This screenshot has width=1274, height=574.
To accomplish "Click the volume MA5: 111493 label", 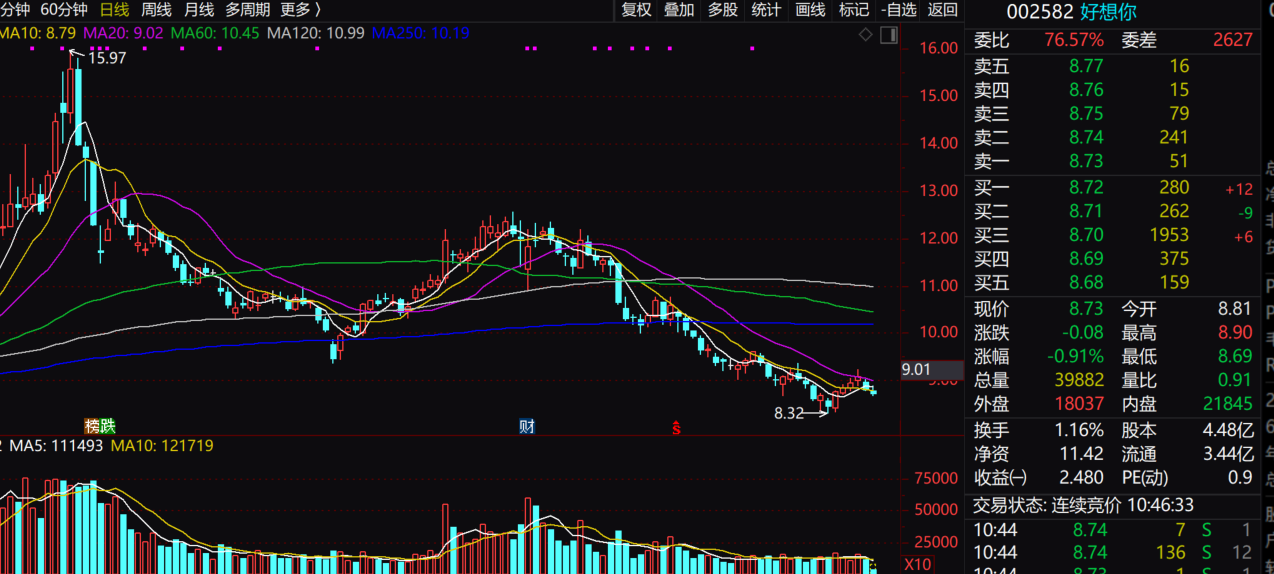I will coord(56,445).
